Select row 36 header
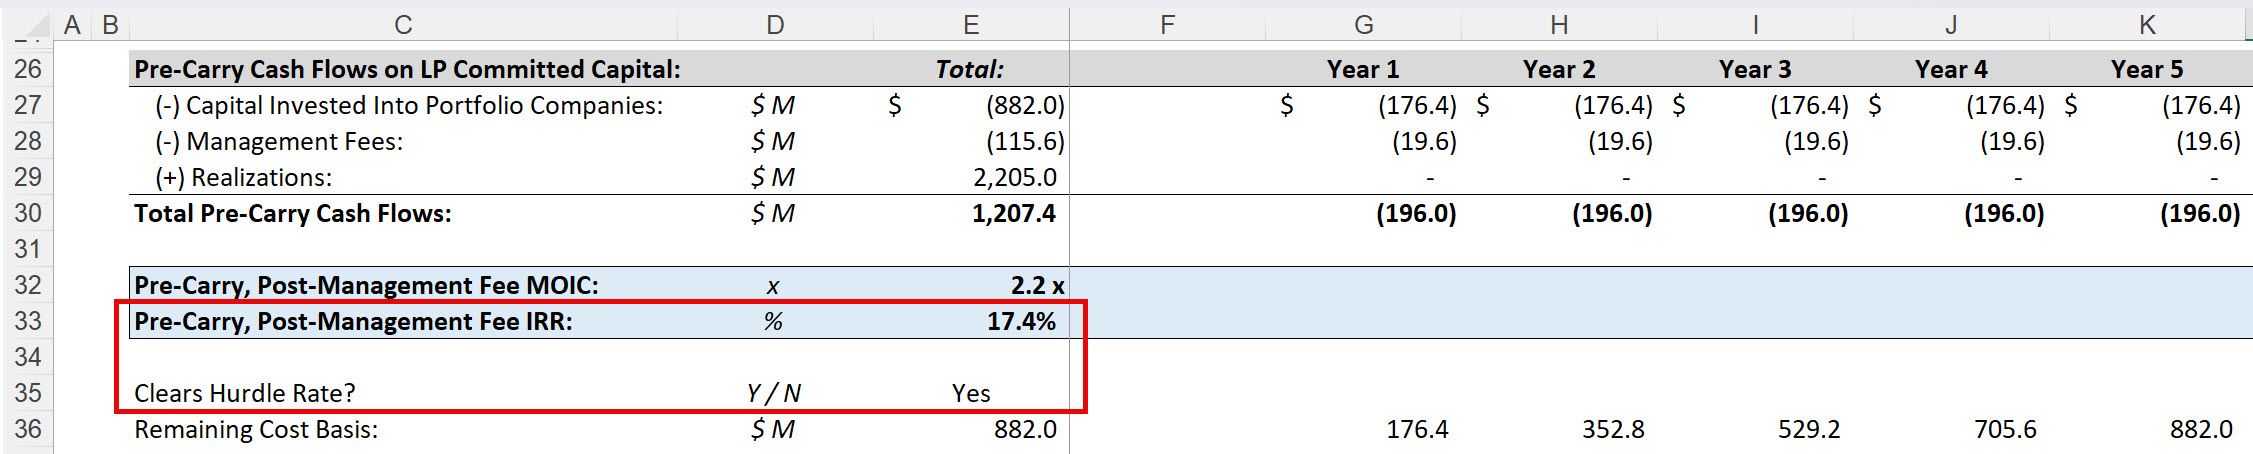 (x=27, y=429)
